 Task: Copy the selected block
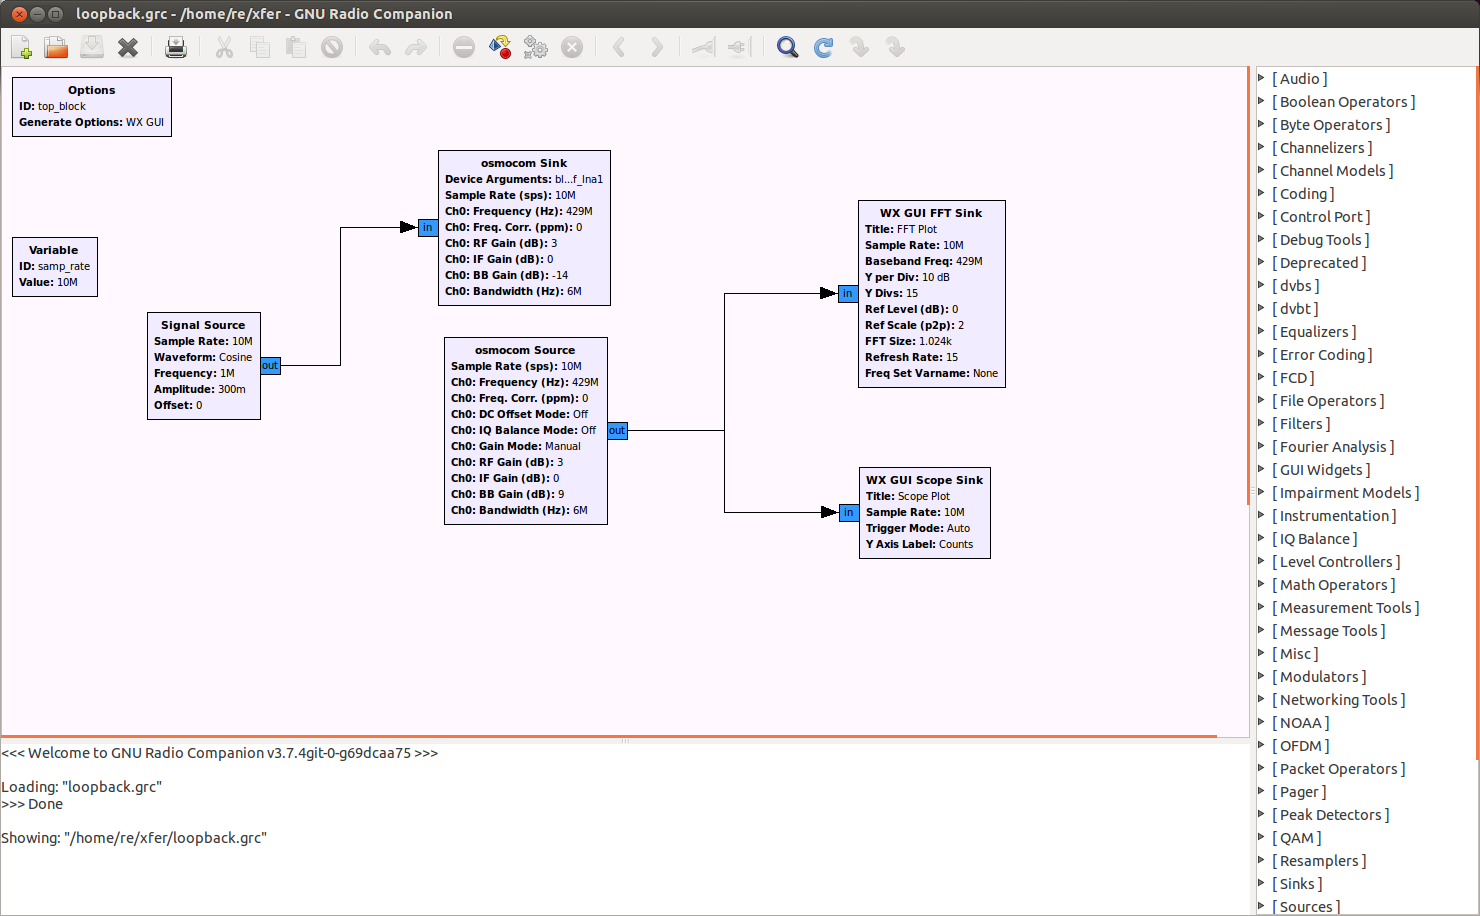point(260,47)
